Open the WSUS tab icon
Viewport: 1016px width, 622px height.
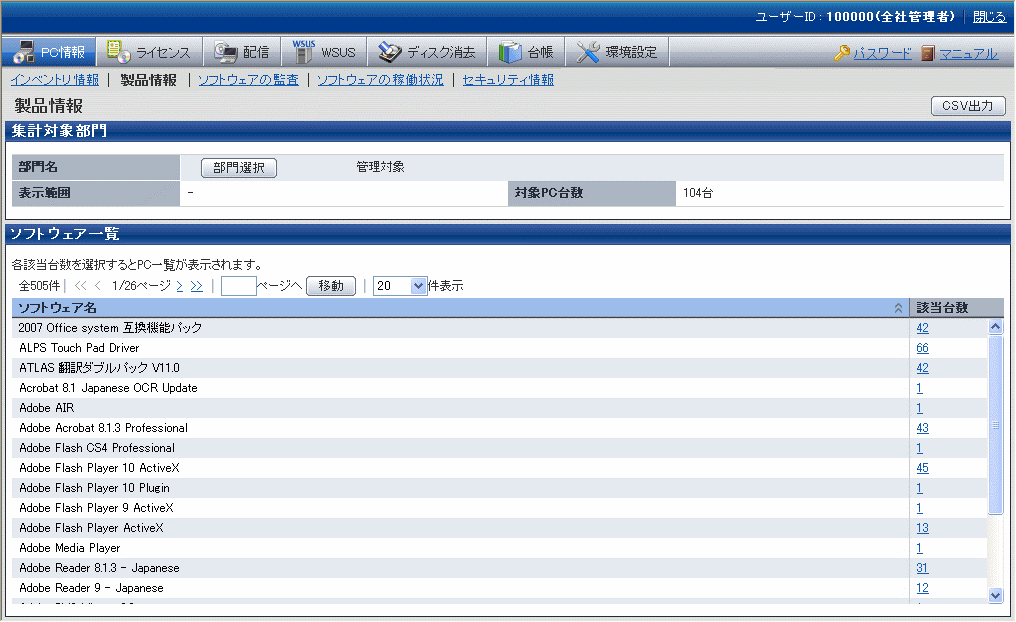point(304,52)
